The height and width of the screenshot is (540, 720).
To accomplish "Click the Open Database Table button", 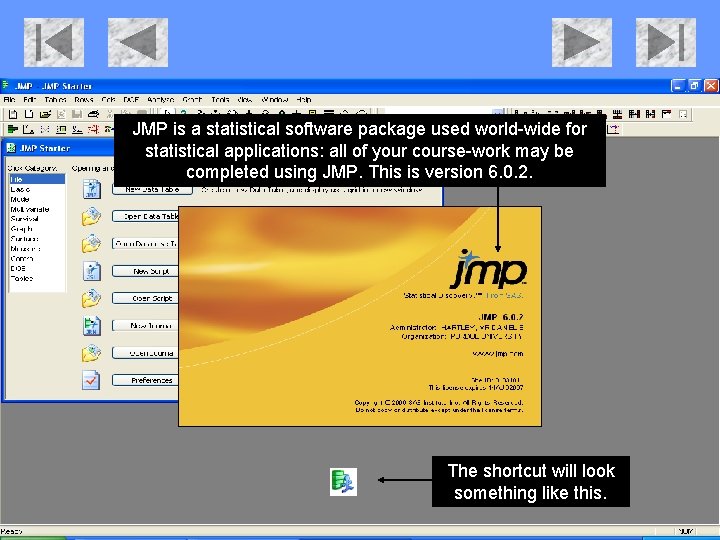I will (x=146, y=244).
